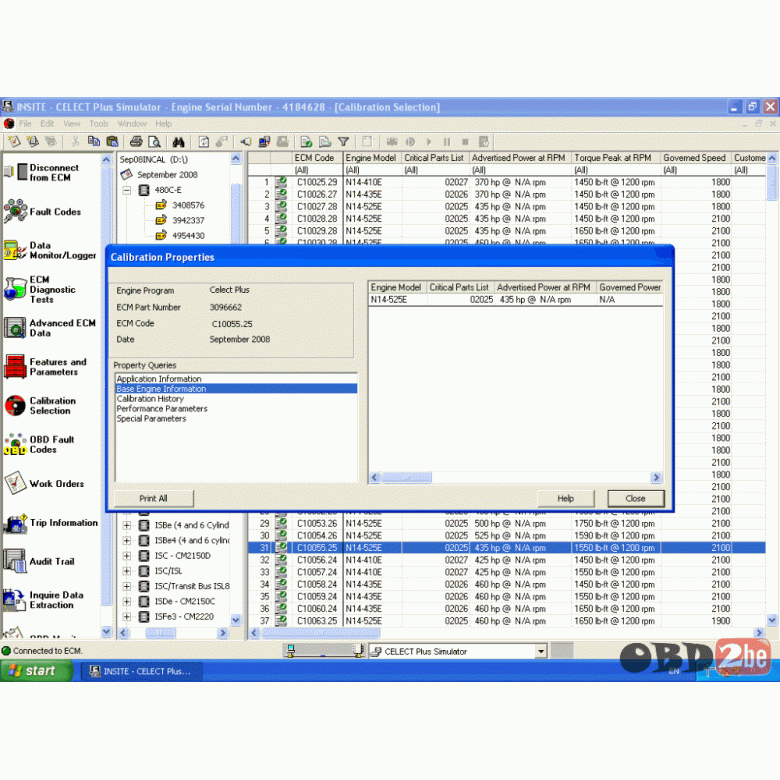Screen dimensions: 780x780
Task: Click the Print toolbar icon
Action: coord(136,142)
